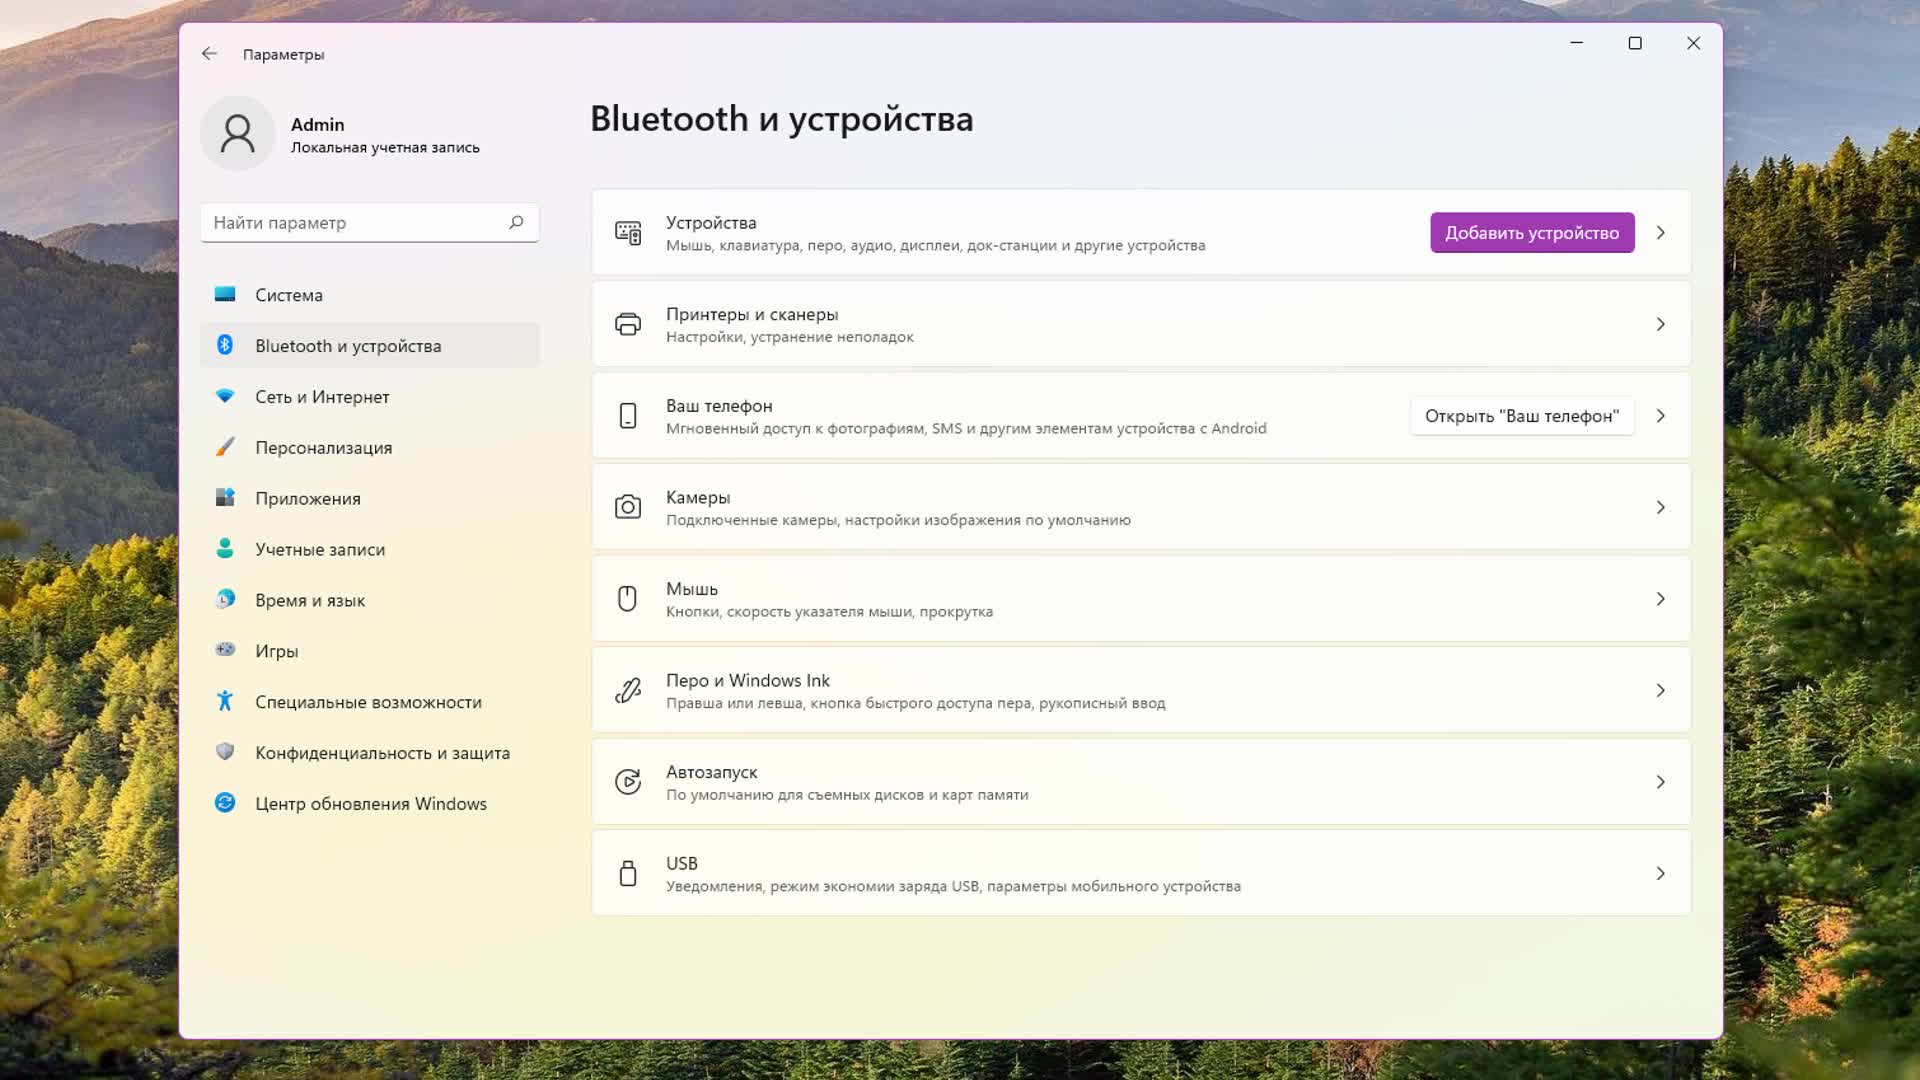Image resolution: width=1920 pixels, height=1080 pixels.
Task: Expand the Камеры row chevron
Action: (x=1660, y=507)
